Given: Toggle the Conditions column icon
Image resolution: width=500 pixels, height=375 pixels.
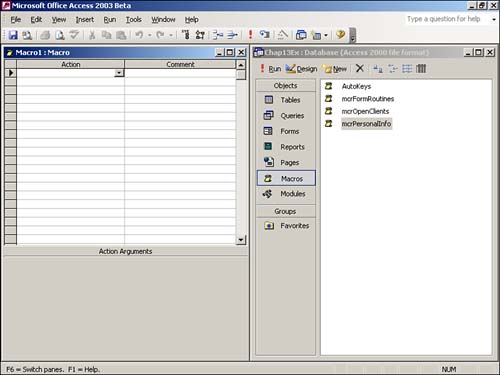Looking at the screenshot, I should pyautogui.click(x=200, y=35).
